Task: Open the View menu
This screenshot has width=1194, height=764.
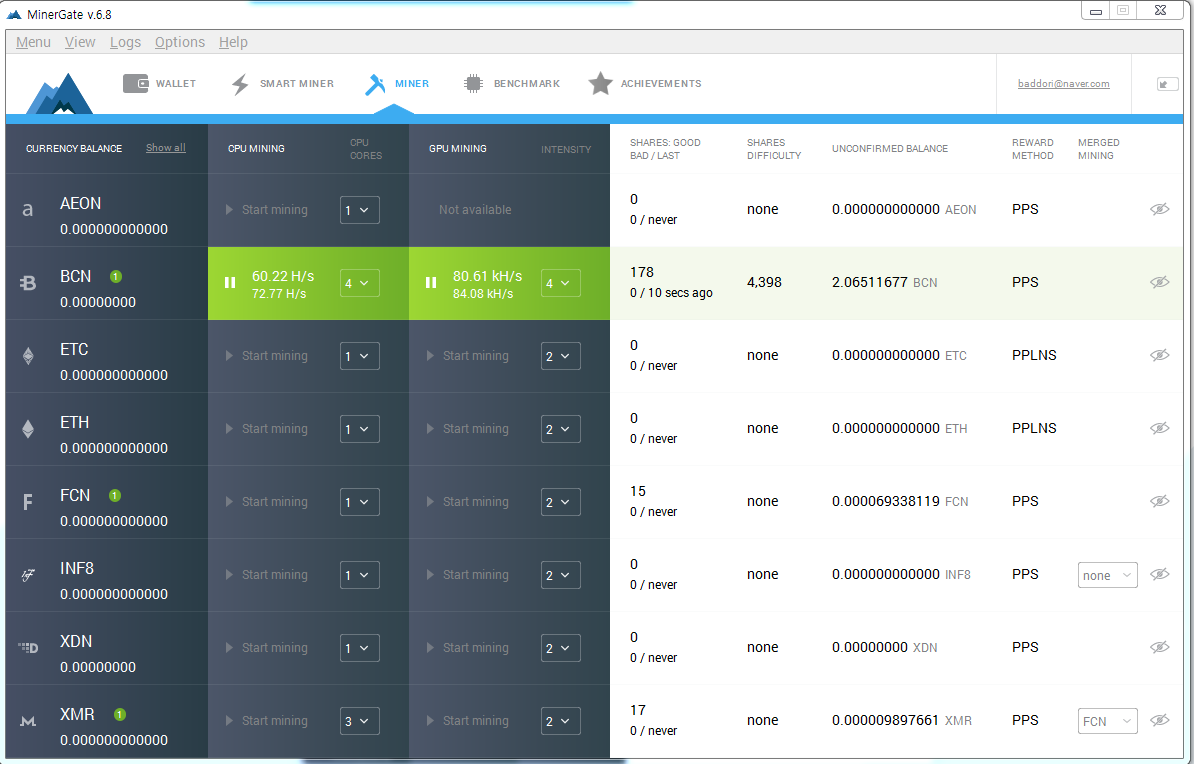Action: (80, 42)
